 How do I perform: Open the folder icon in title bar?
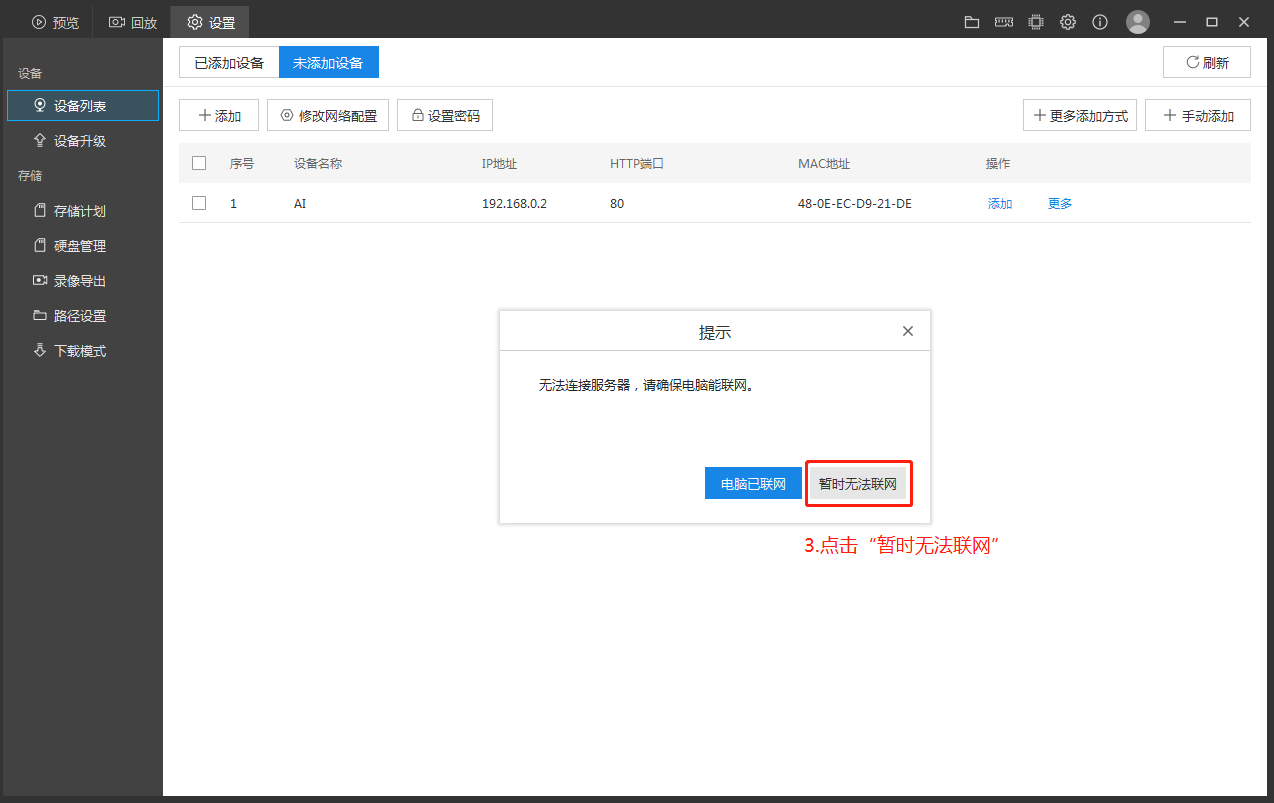(972, 22)
